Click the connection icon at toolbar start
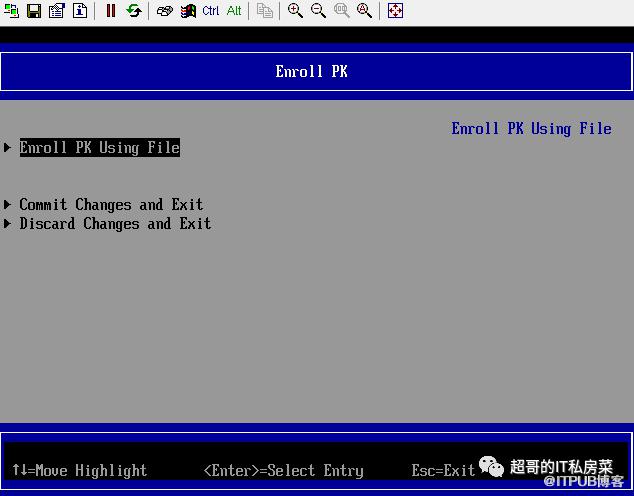This screenshot has height=496, width=634. point(12,11)
